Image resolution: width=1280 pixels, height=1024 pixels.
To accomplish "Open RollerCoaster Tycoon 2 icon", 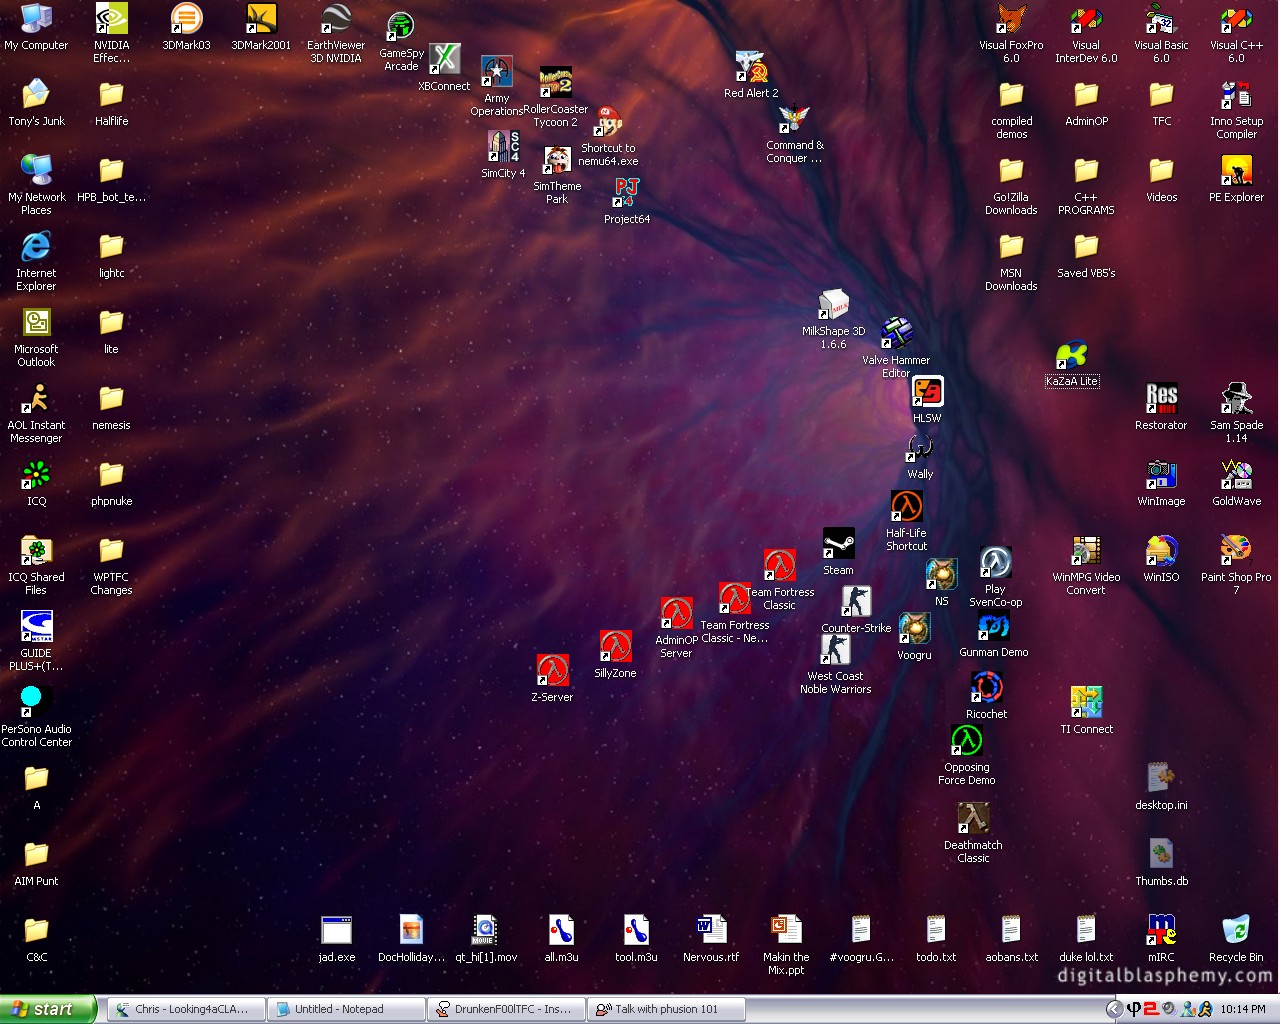I will [x=556, y=98].
